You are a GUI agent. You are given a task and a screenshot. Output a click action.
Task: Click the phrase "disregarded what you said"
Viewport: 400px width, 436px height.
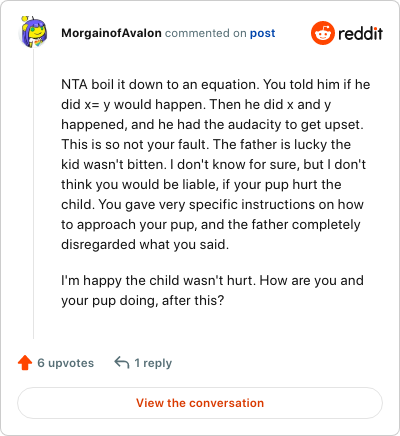[x=145, y=245]
